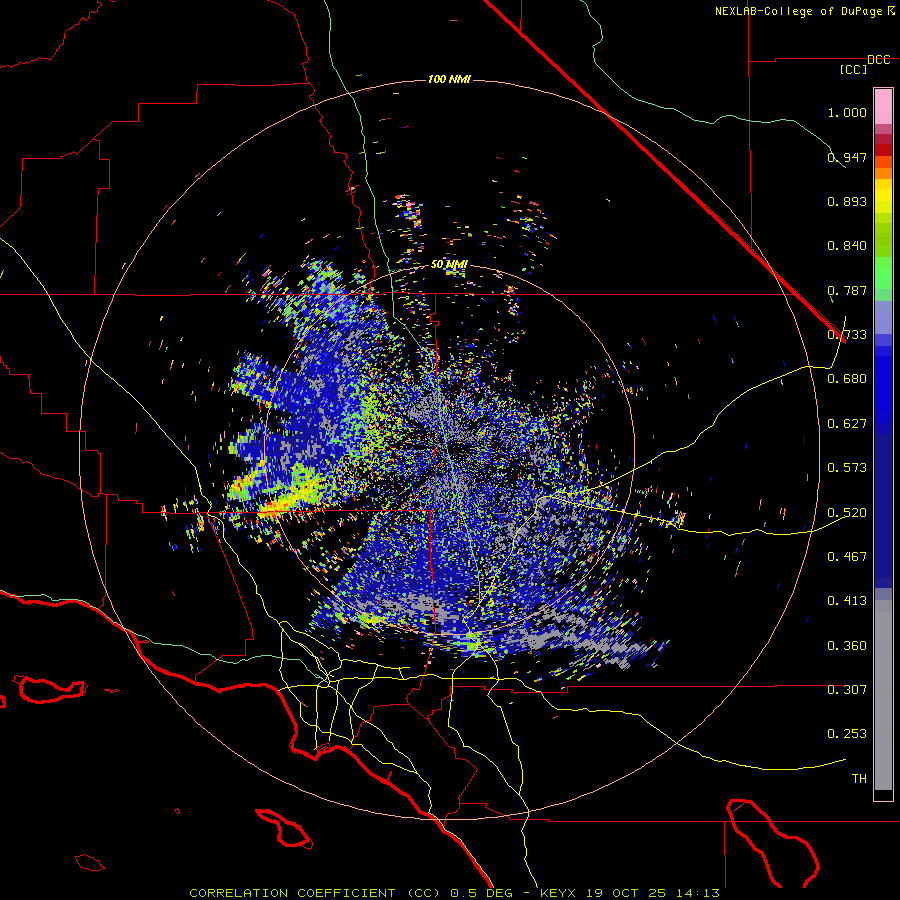Select the 0.360 scale value

(x=847, y=646)
